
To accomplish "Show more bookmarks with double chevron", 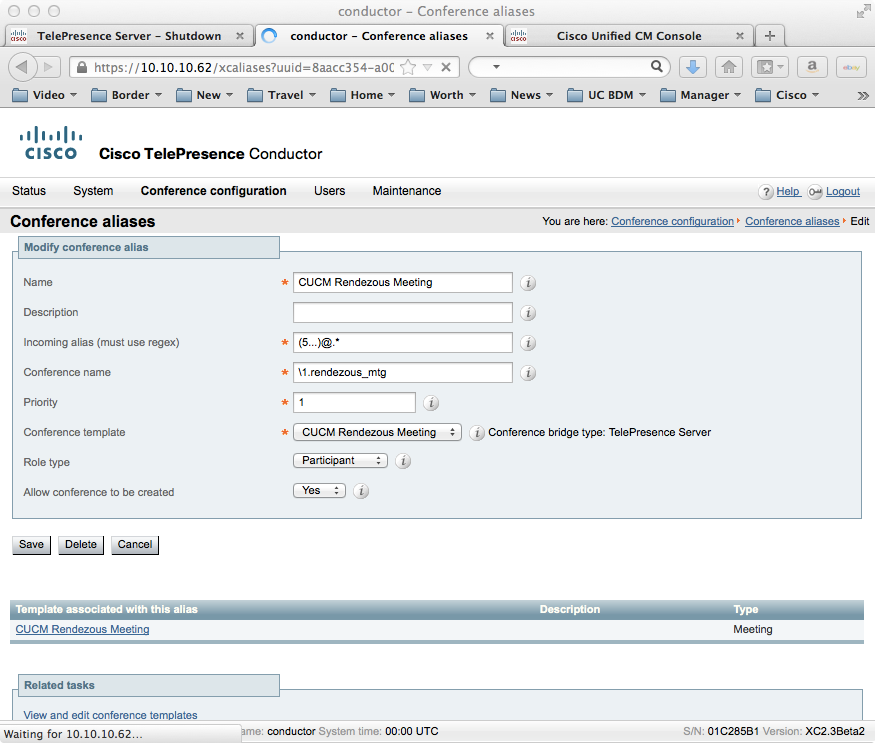I will tap(863, 95).
